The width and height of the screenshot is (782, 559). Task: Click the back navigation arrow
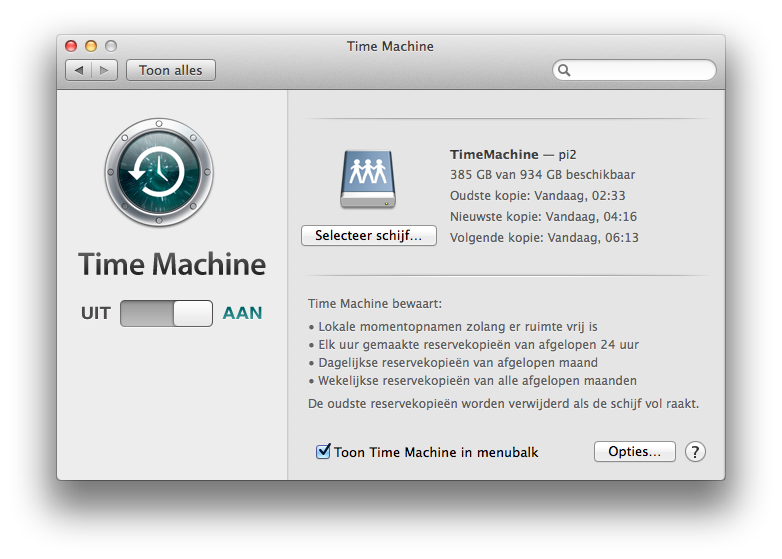coord(78,70)
